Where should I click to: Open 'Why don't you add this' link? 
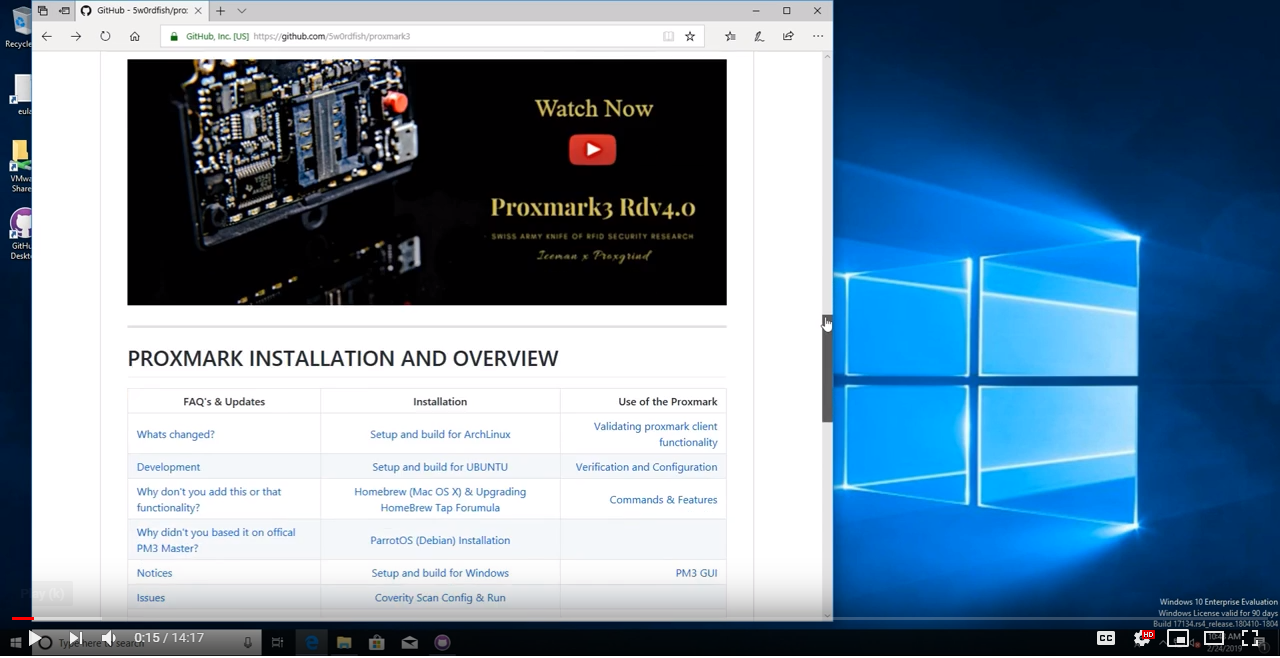point(209,500)
